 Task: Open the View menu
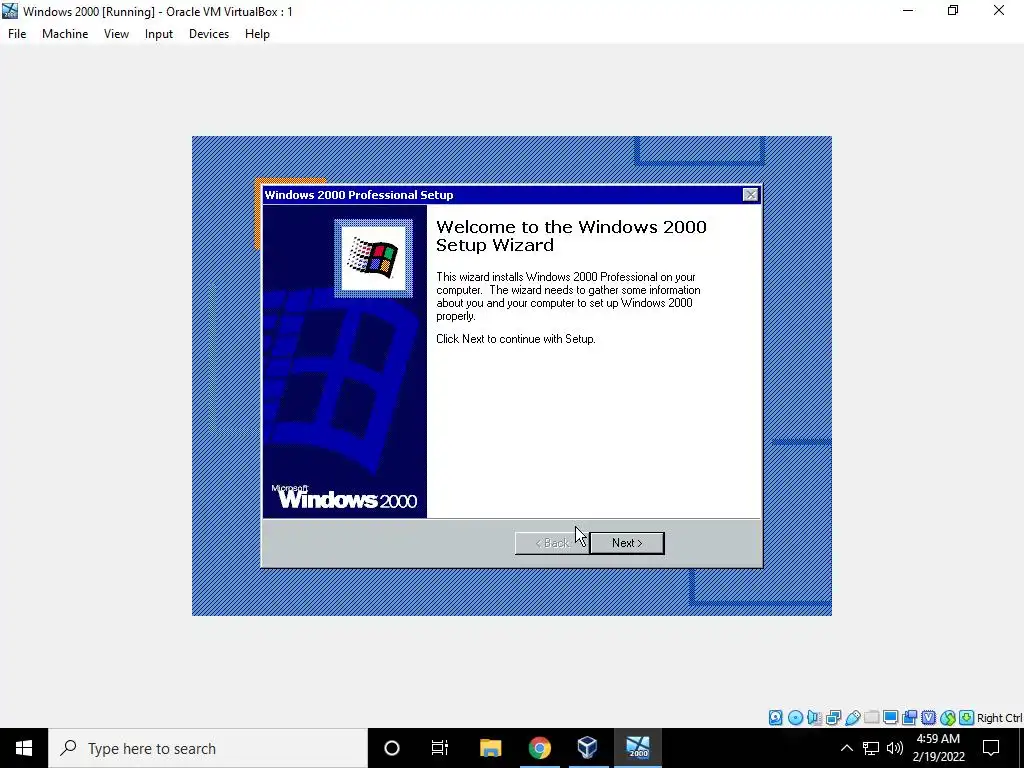click(x=116, y=34)
